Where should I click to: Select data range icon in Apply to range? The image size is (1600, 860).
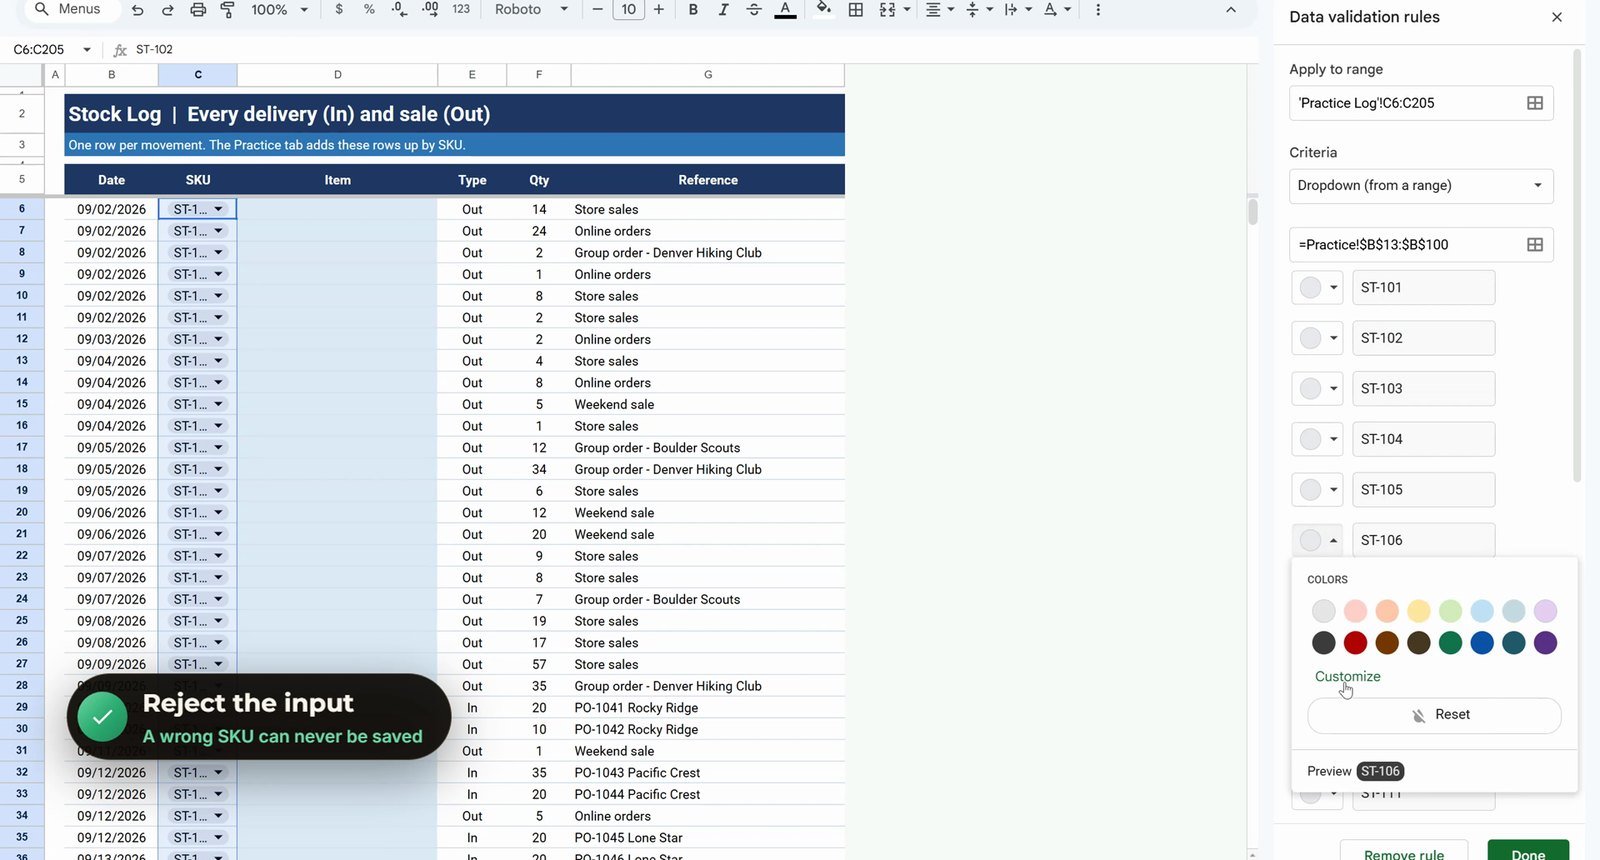[1535, 103]
